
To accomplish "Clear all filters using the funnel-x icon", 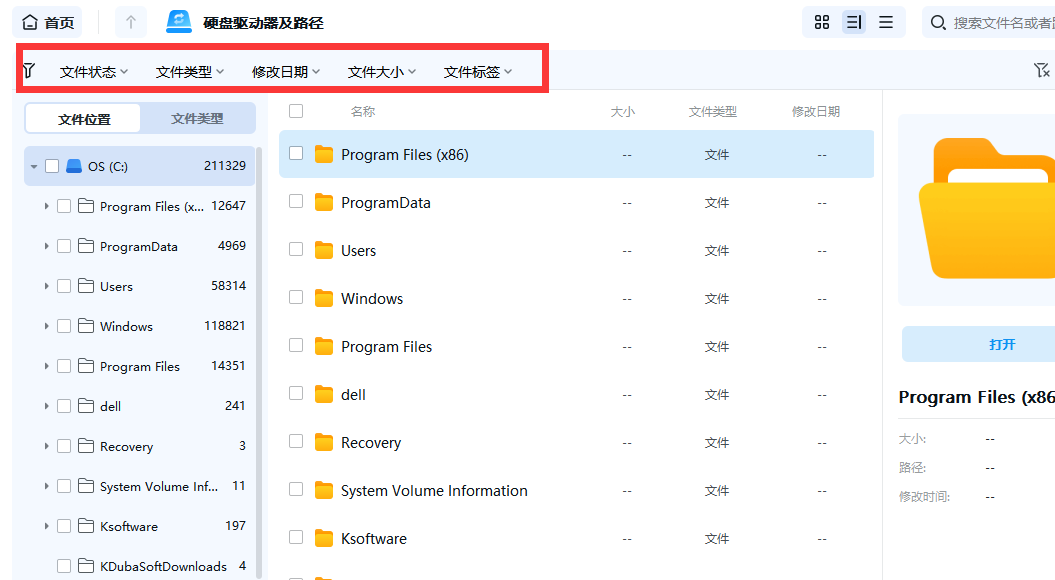I will [x=1042, y=69].
